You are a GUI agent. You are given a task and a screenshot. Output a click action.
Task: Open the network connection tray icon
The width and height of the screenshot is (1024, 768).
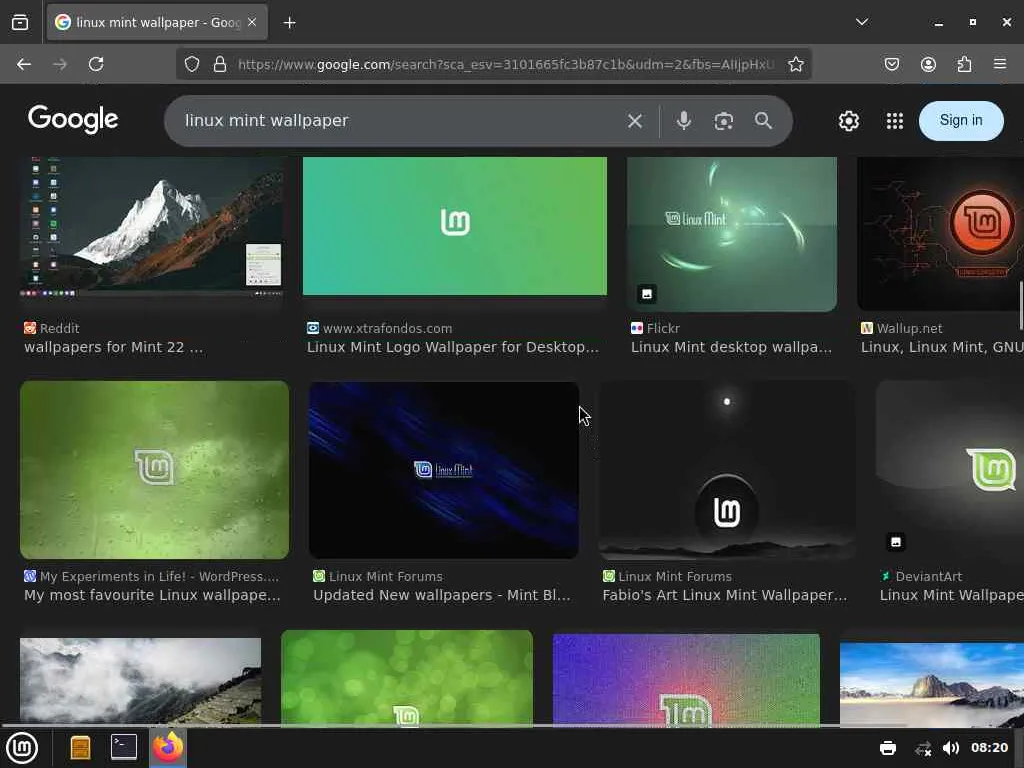(x=923, y=748)
